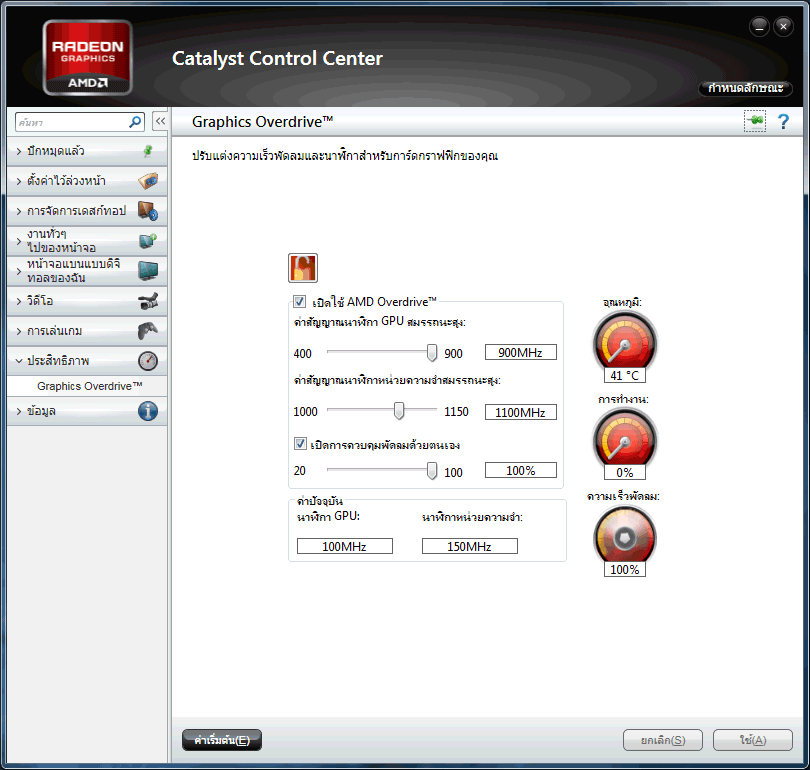This screenshot has width=810, height=770.
Task: Expand the การจัดการเดสก์ทอป section
Action: coord(87,211)
